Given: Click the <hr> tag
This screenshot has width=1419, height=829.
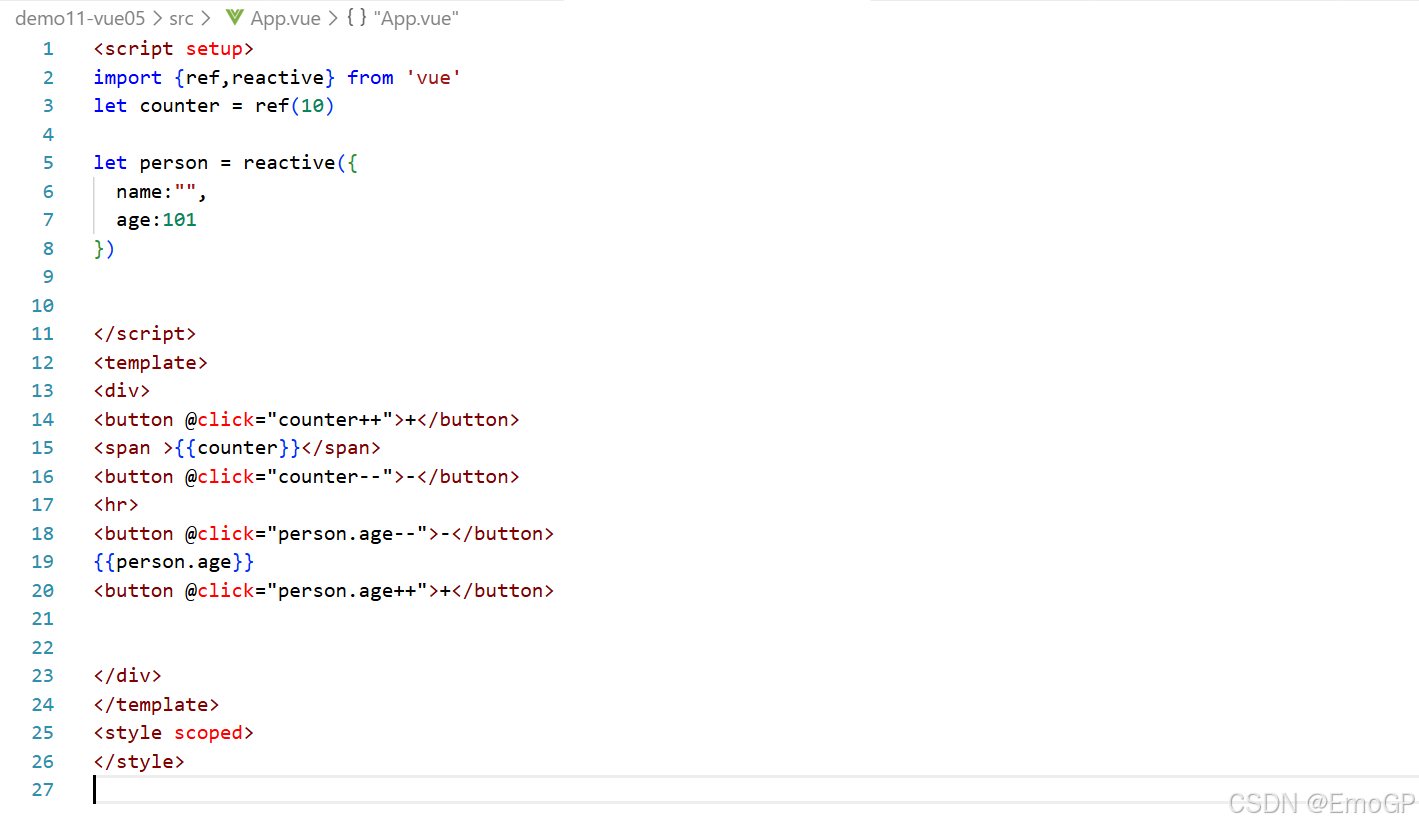Looking at the screenshot, I should click(116, 505).
